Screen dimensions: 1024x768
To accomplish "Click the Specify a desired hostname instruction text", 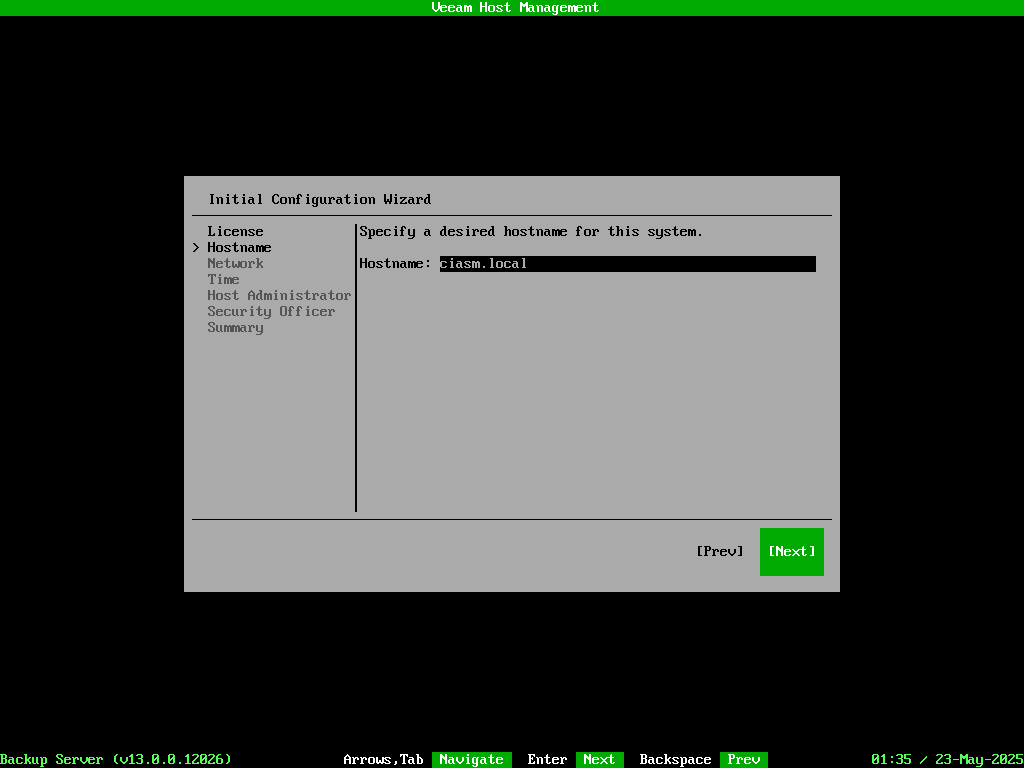I will 531,231.
